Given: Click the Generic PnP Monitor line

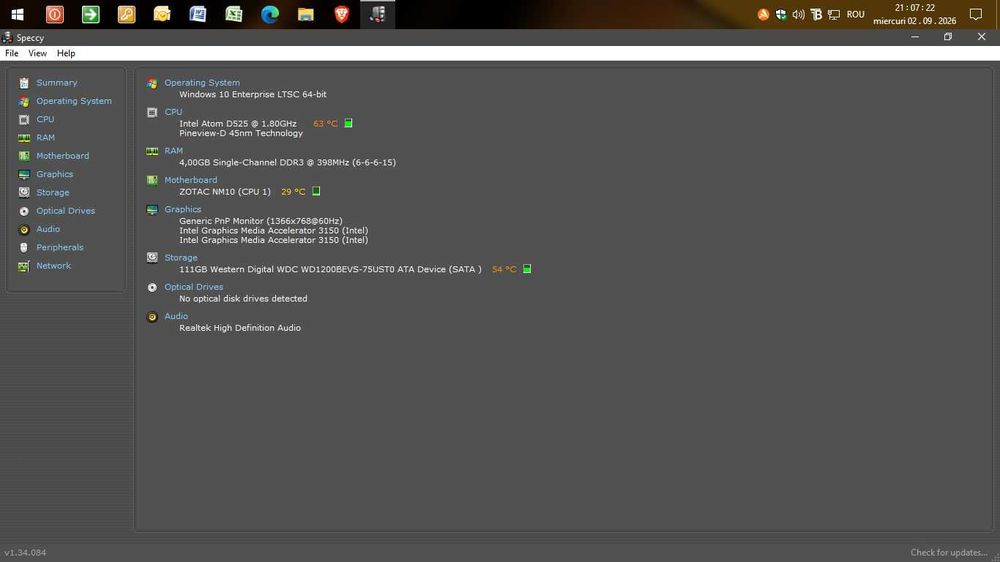Looking at the screenshot, I should click(x=261, y=221).
